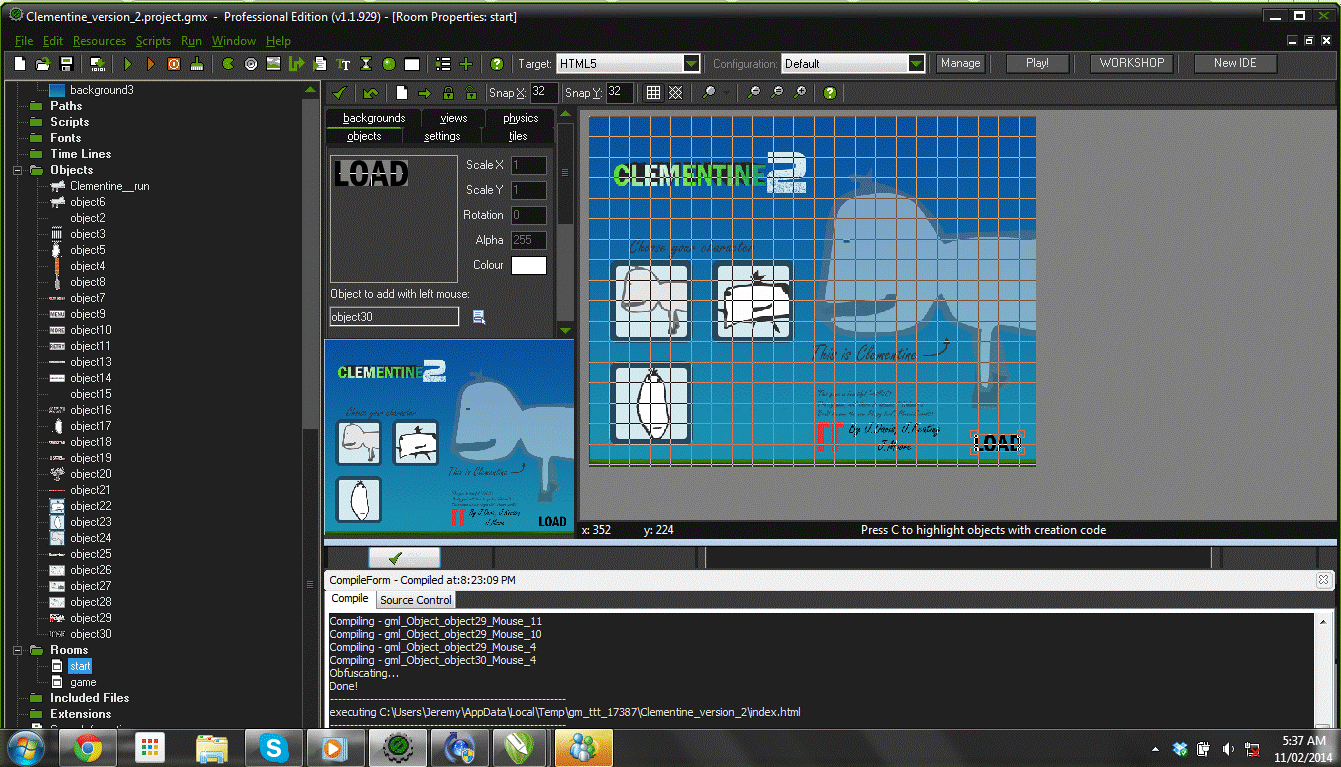
Task: Collapse the Objects folder in resource tree
Action: click(19, 170)
